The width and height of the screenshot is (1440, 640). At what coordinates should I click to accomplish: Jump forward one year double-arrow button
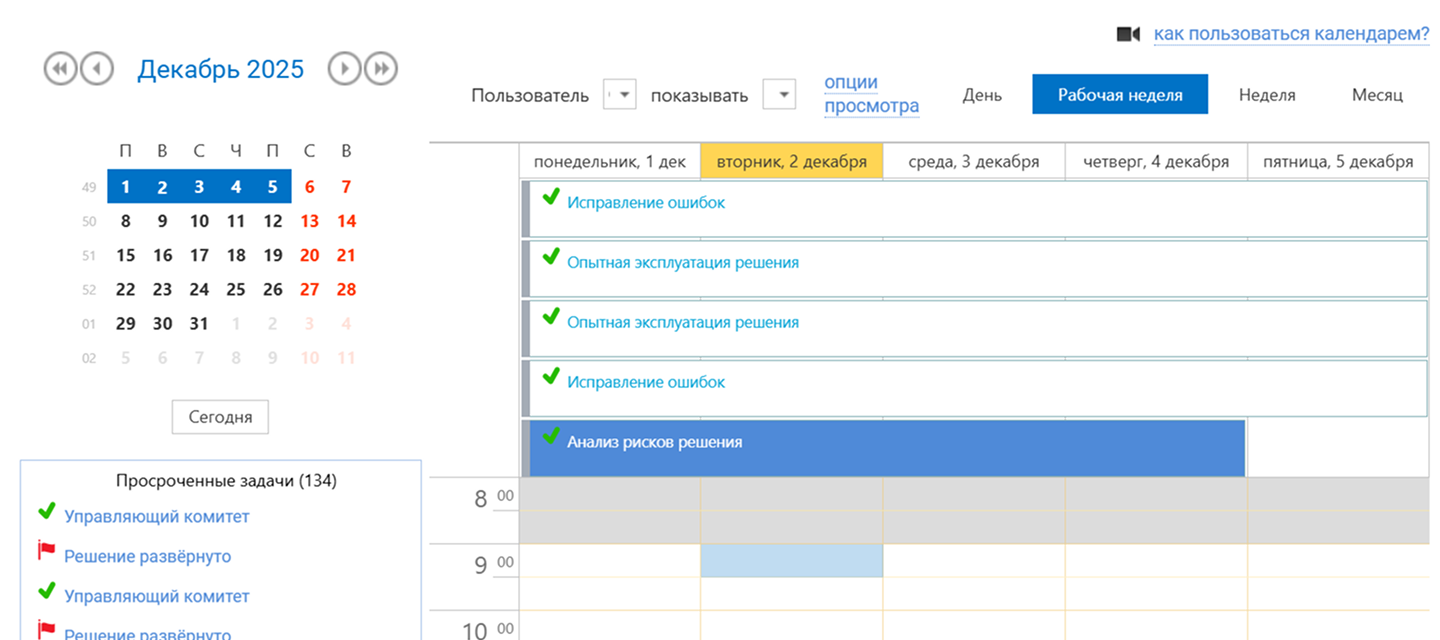(x=381, y=68)
